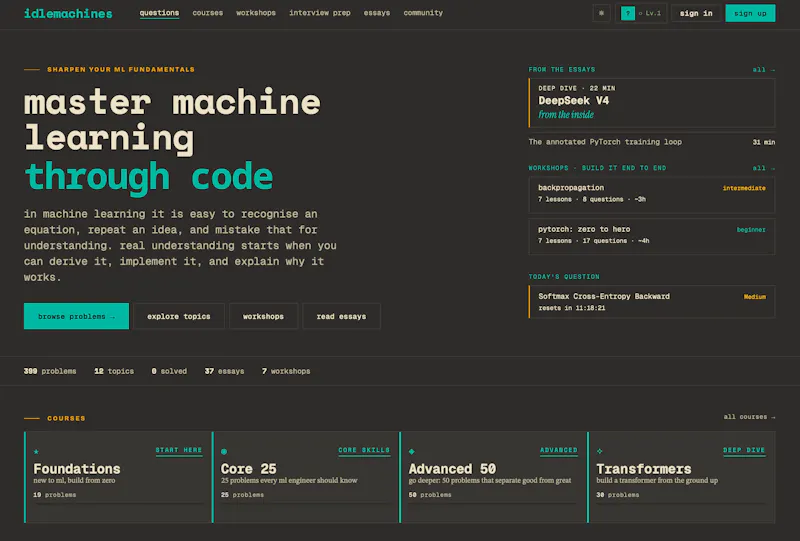Click the DEEP DIVE label on Transformers
This screenshot has height=541, width=800.
(744, 450)
